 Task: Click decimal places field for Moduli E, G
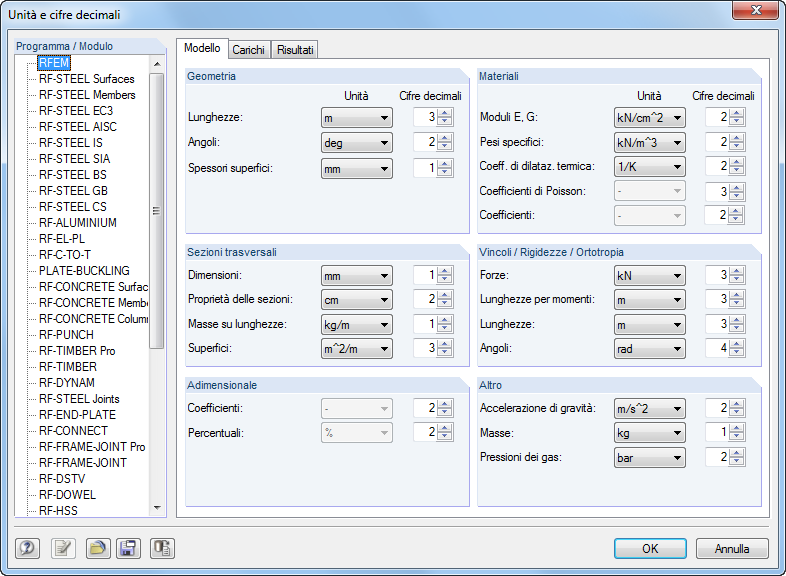point(717,117)
